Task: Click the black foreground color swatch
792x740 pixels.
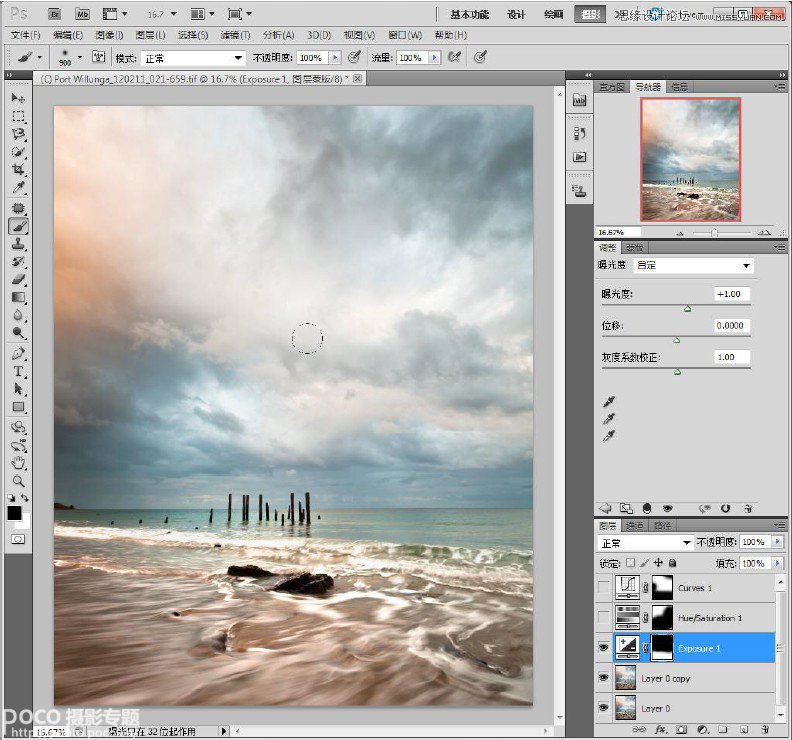Action: coord(15,513)
